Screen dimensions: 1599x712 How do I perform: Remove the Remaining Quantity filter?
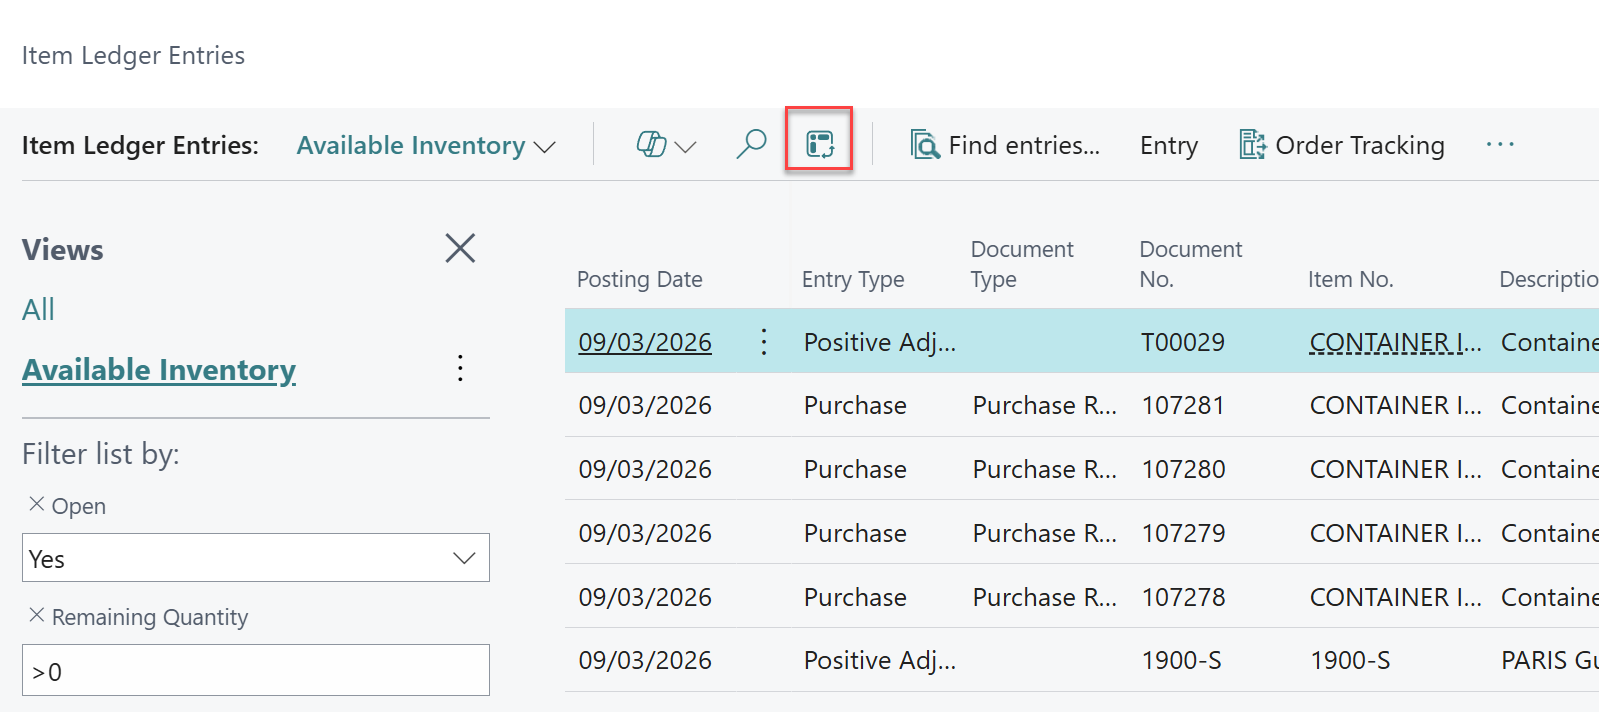click(37, 615)
